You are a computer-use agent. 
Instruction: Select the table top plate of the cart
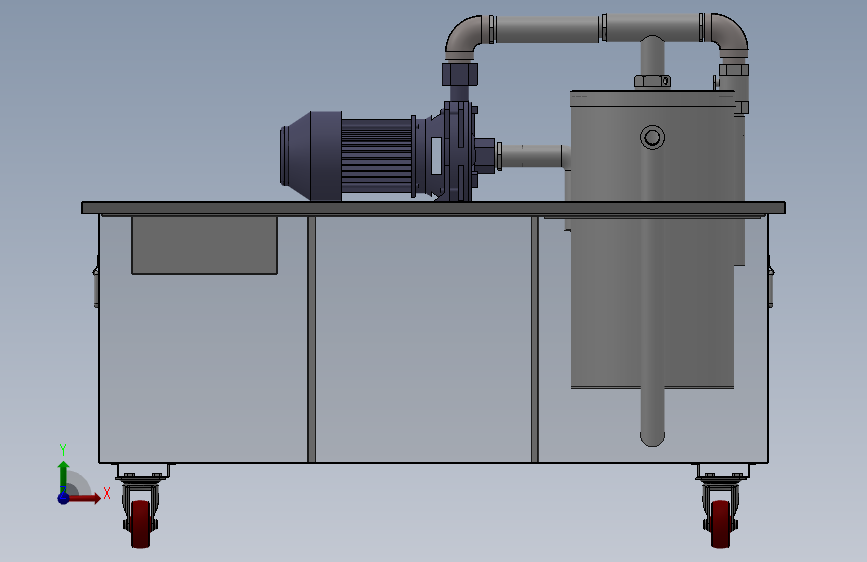point(434,207)
